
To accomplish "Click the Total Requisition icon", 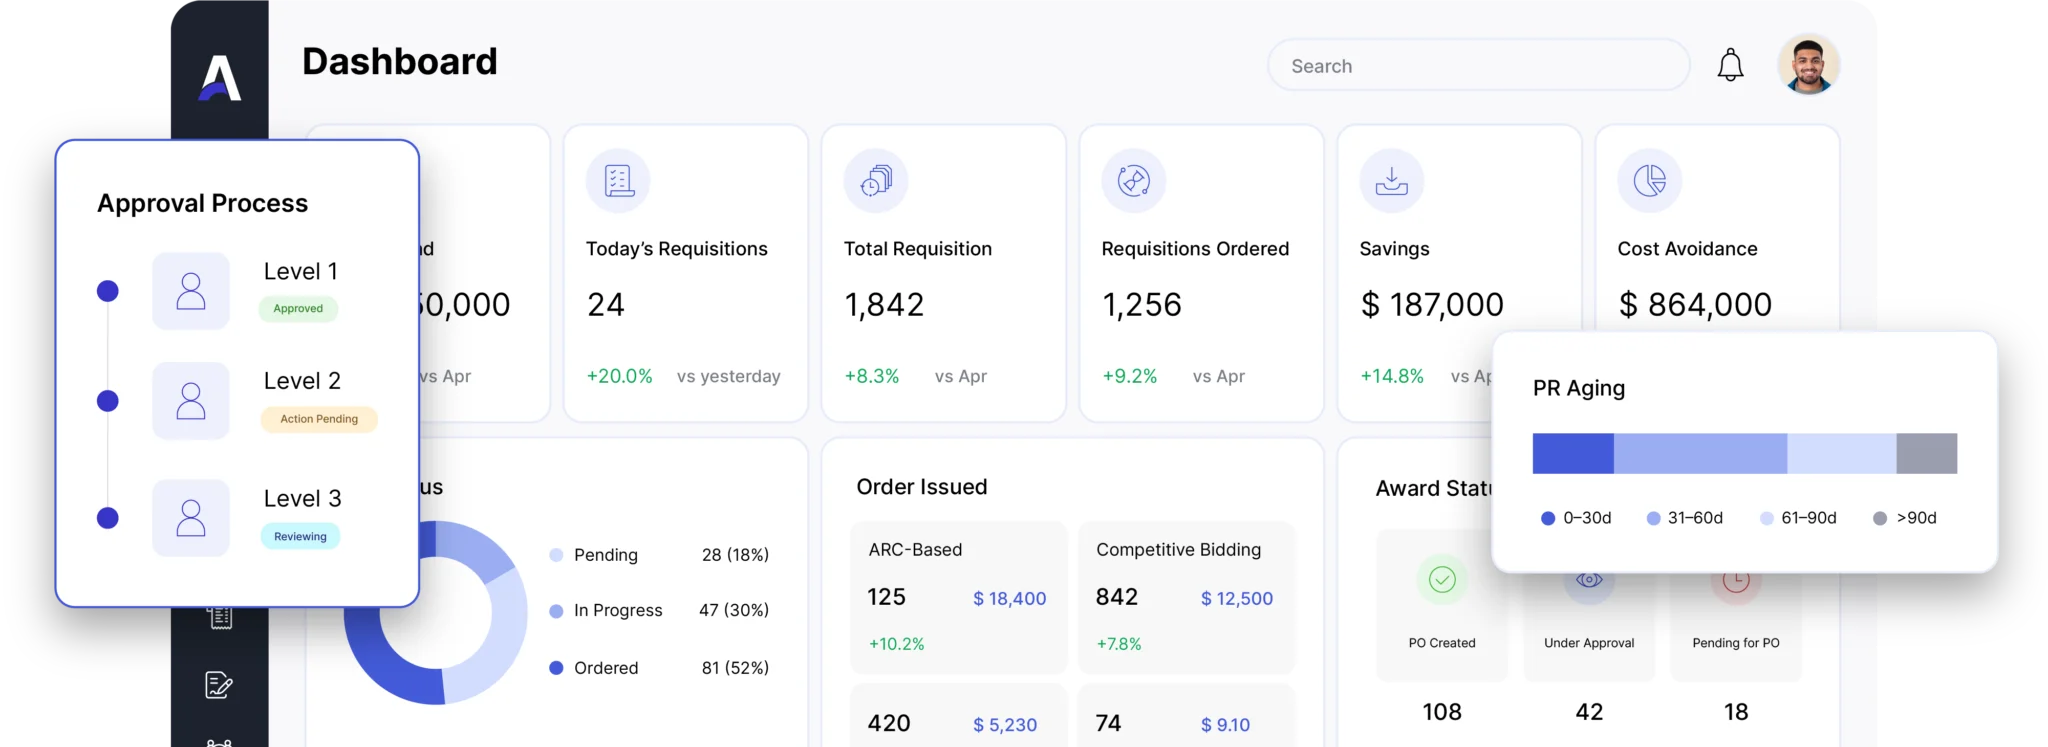I will 876,181.
